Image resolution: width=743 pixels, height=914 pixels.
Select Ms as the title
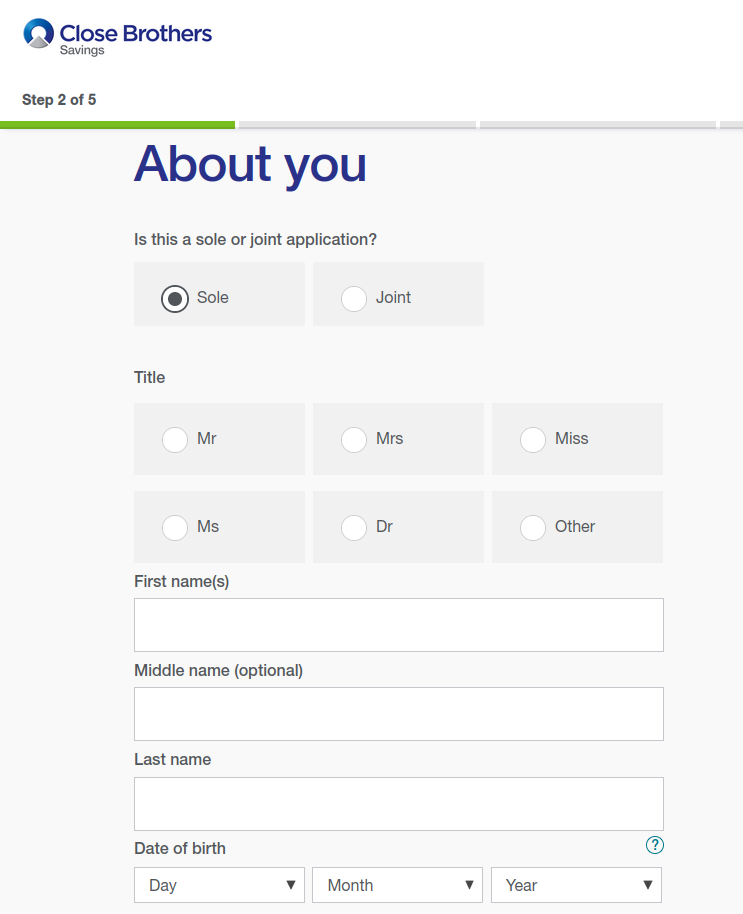175,527
